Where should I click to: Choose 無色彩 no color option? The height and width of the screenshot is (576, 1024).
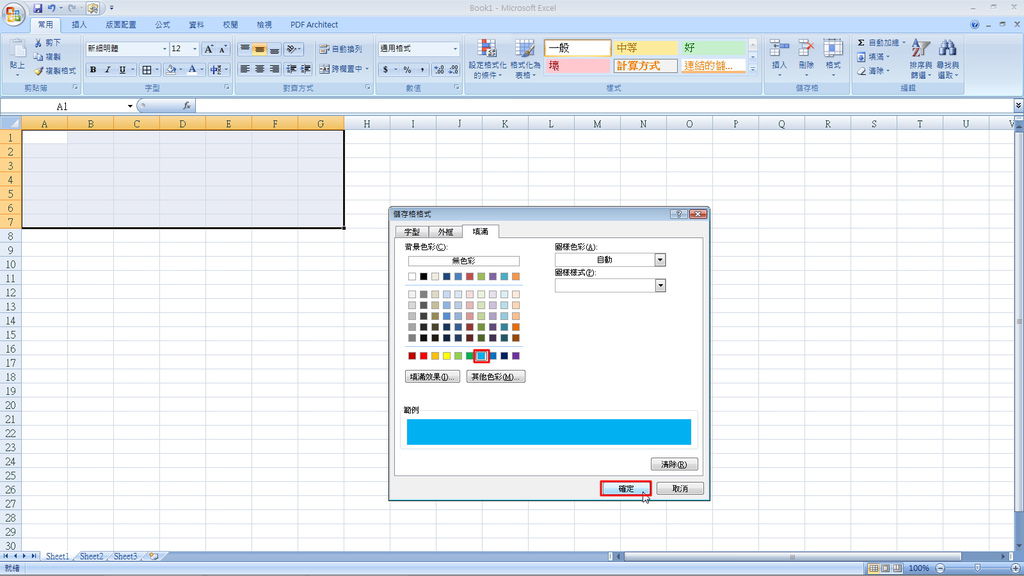(464, 261)
